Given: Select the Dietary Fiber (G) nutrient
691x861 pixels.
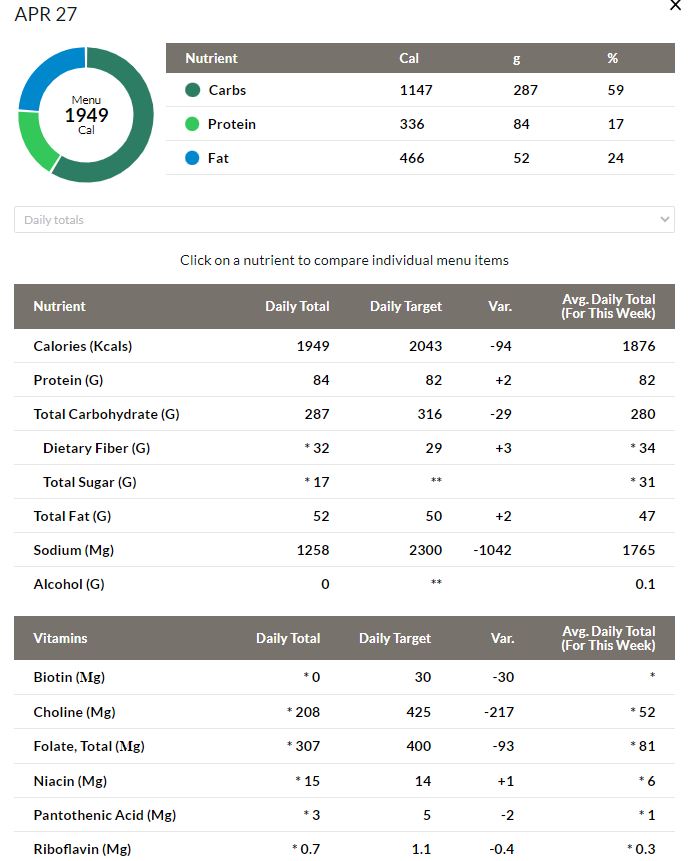Looking at the screenshot, I should coord(344,448).
